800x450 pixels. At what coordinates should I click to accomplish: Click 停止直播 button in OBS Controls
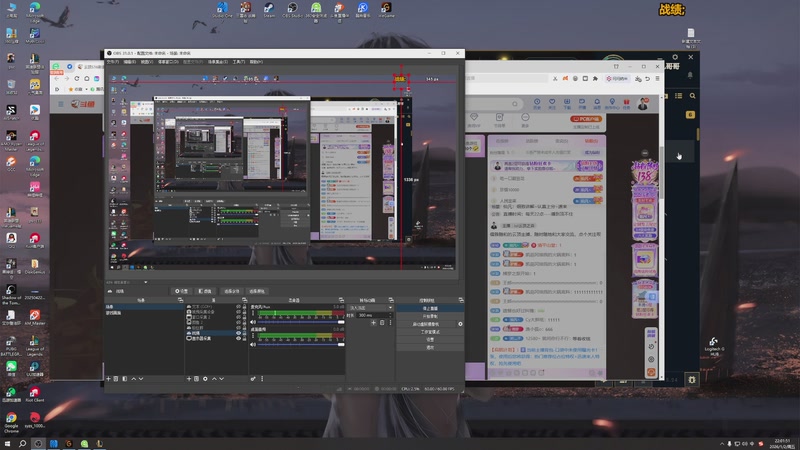pyautogui.click(x=430, y=308)
